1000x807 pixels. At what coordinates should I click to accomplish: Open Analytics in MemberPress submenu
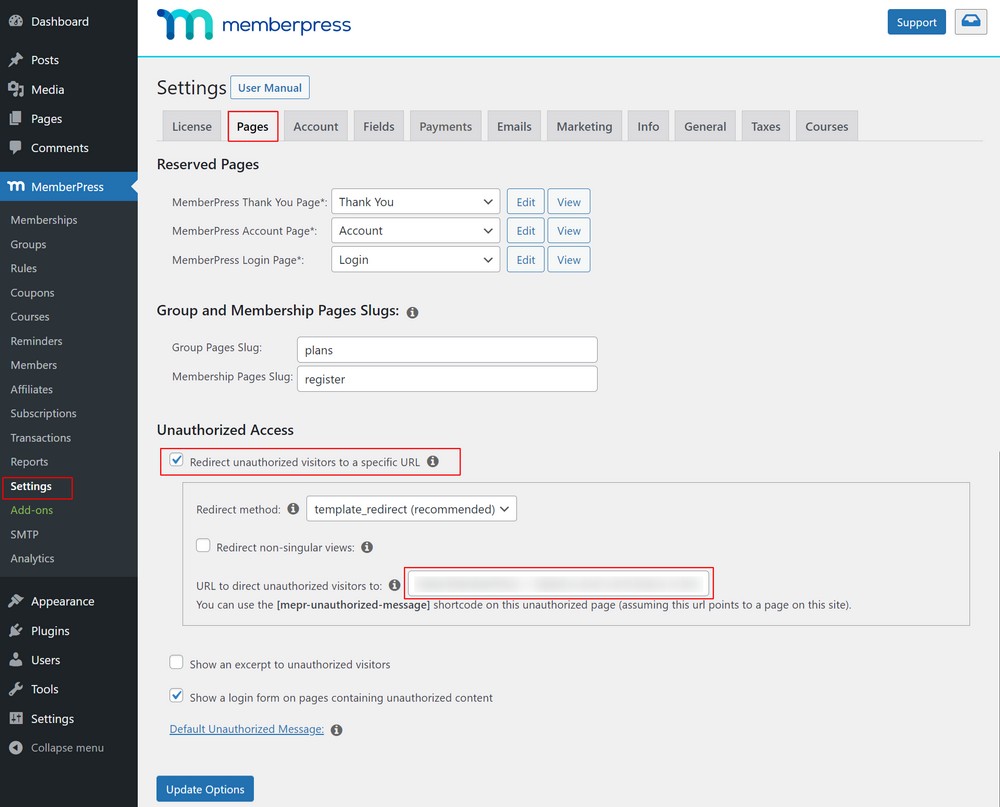[x=33, y=558]
